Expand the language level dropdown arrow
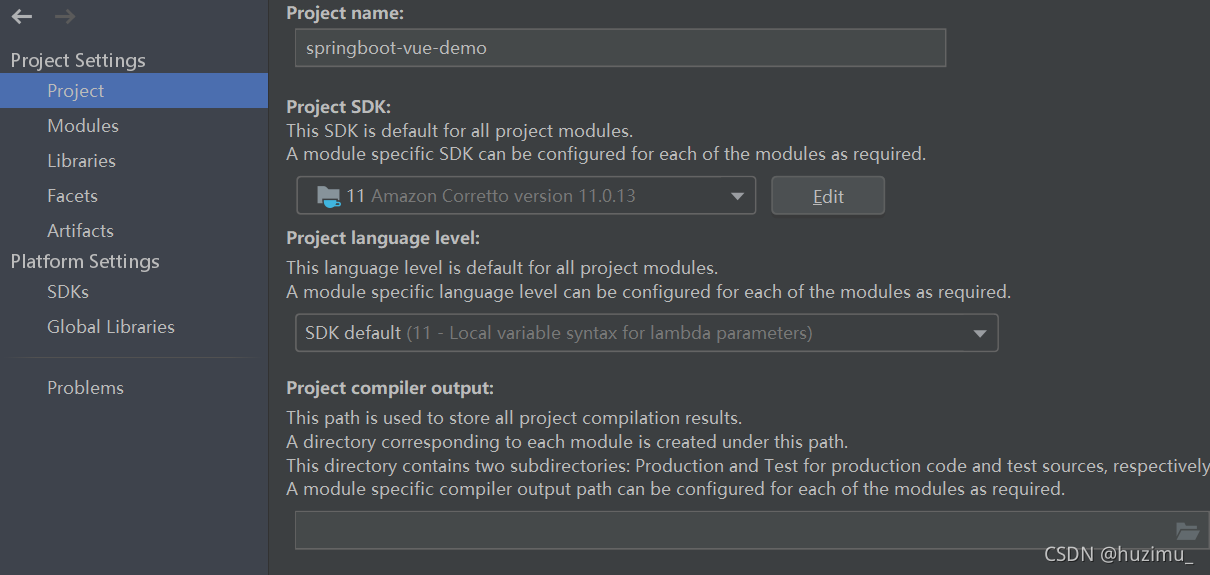 (980, 333)
